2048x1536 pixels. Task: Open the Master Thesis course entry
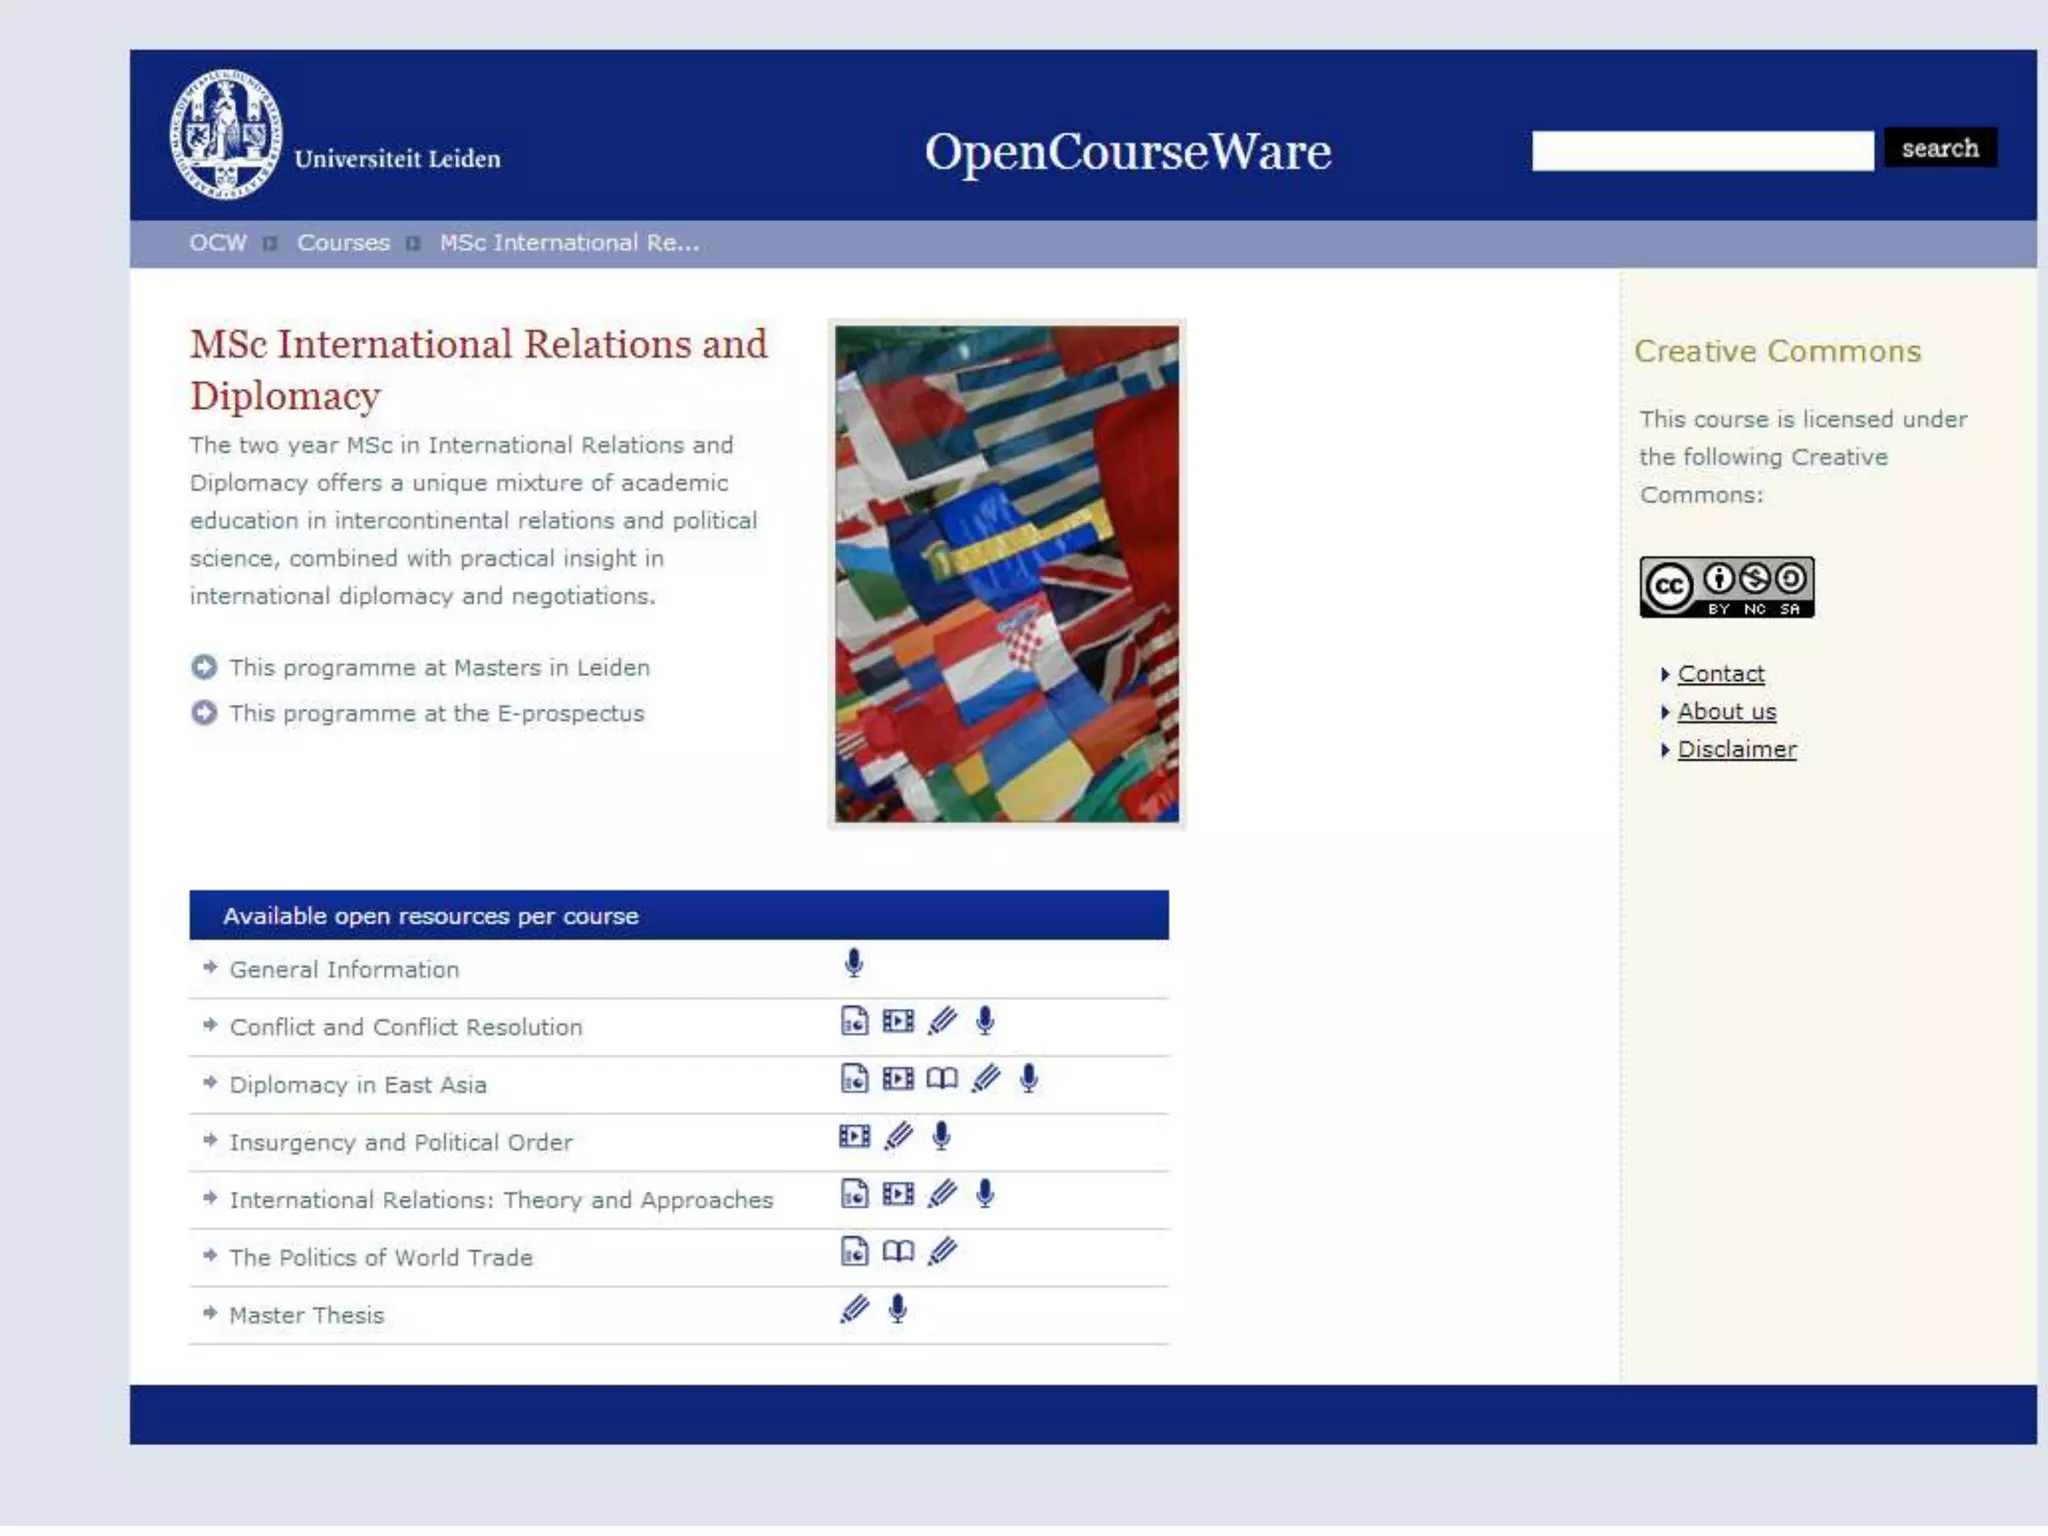click(x=306, y=1316)
